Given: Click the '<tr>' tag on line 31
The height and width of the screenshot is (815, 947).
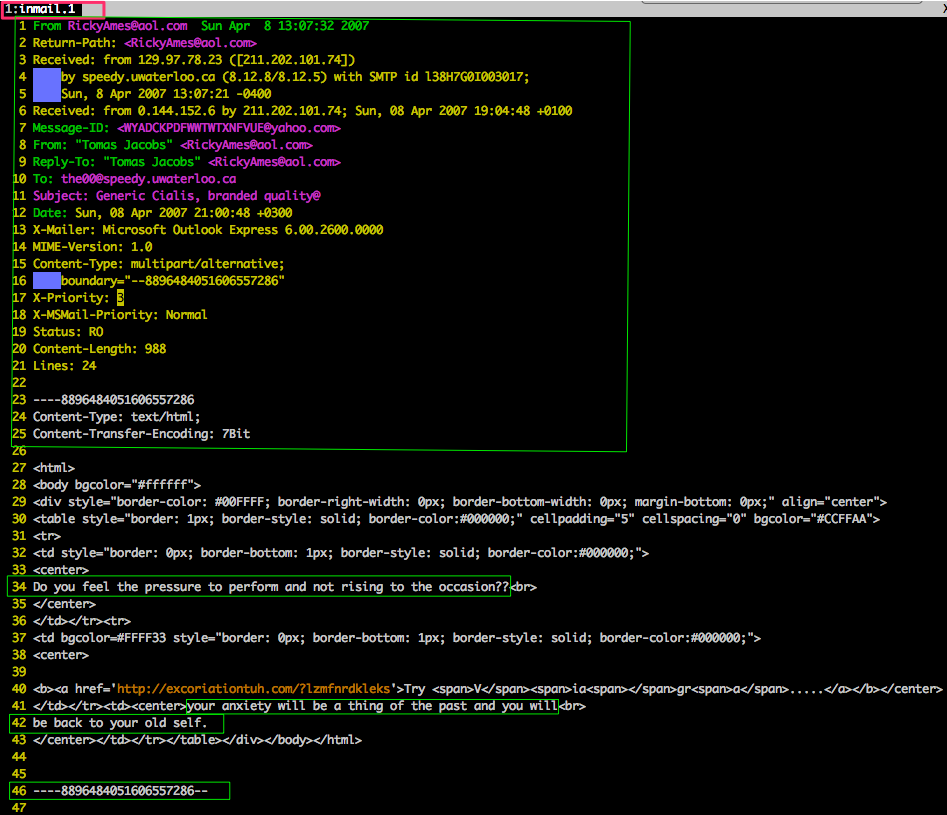Looking at the screenshot, I should [47, 535].
